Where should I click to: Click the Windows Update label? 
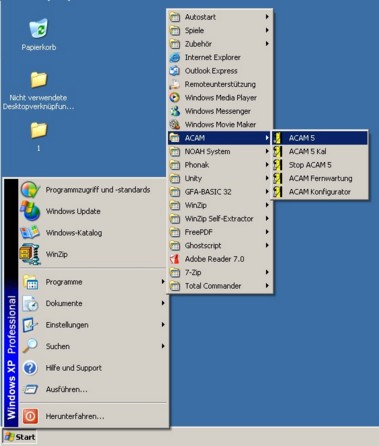click(73, 211)
